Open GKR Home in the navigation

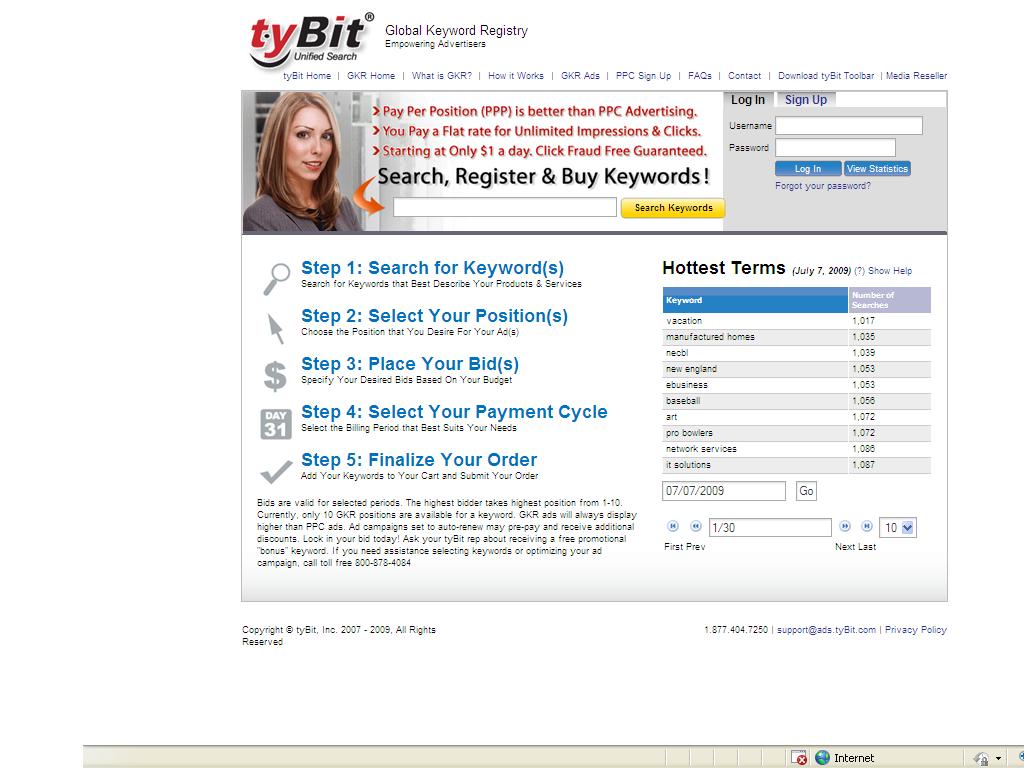(x=371, y=76)
